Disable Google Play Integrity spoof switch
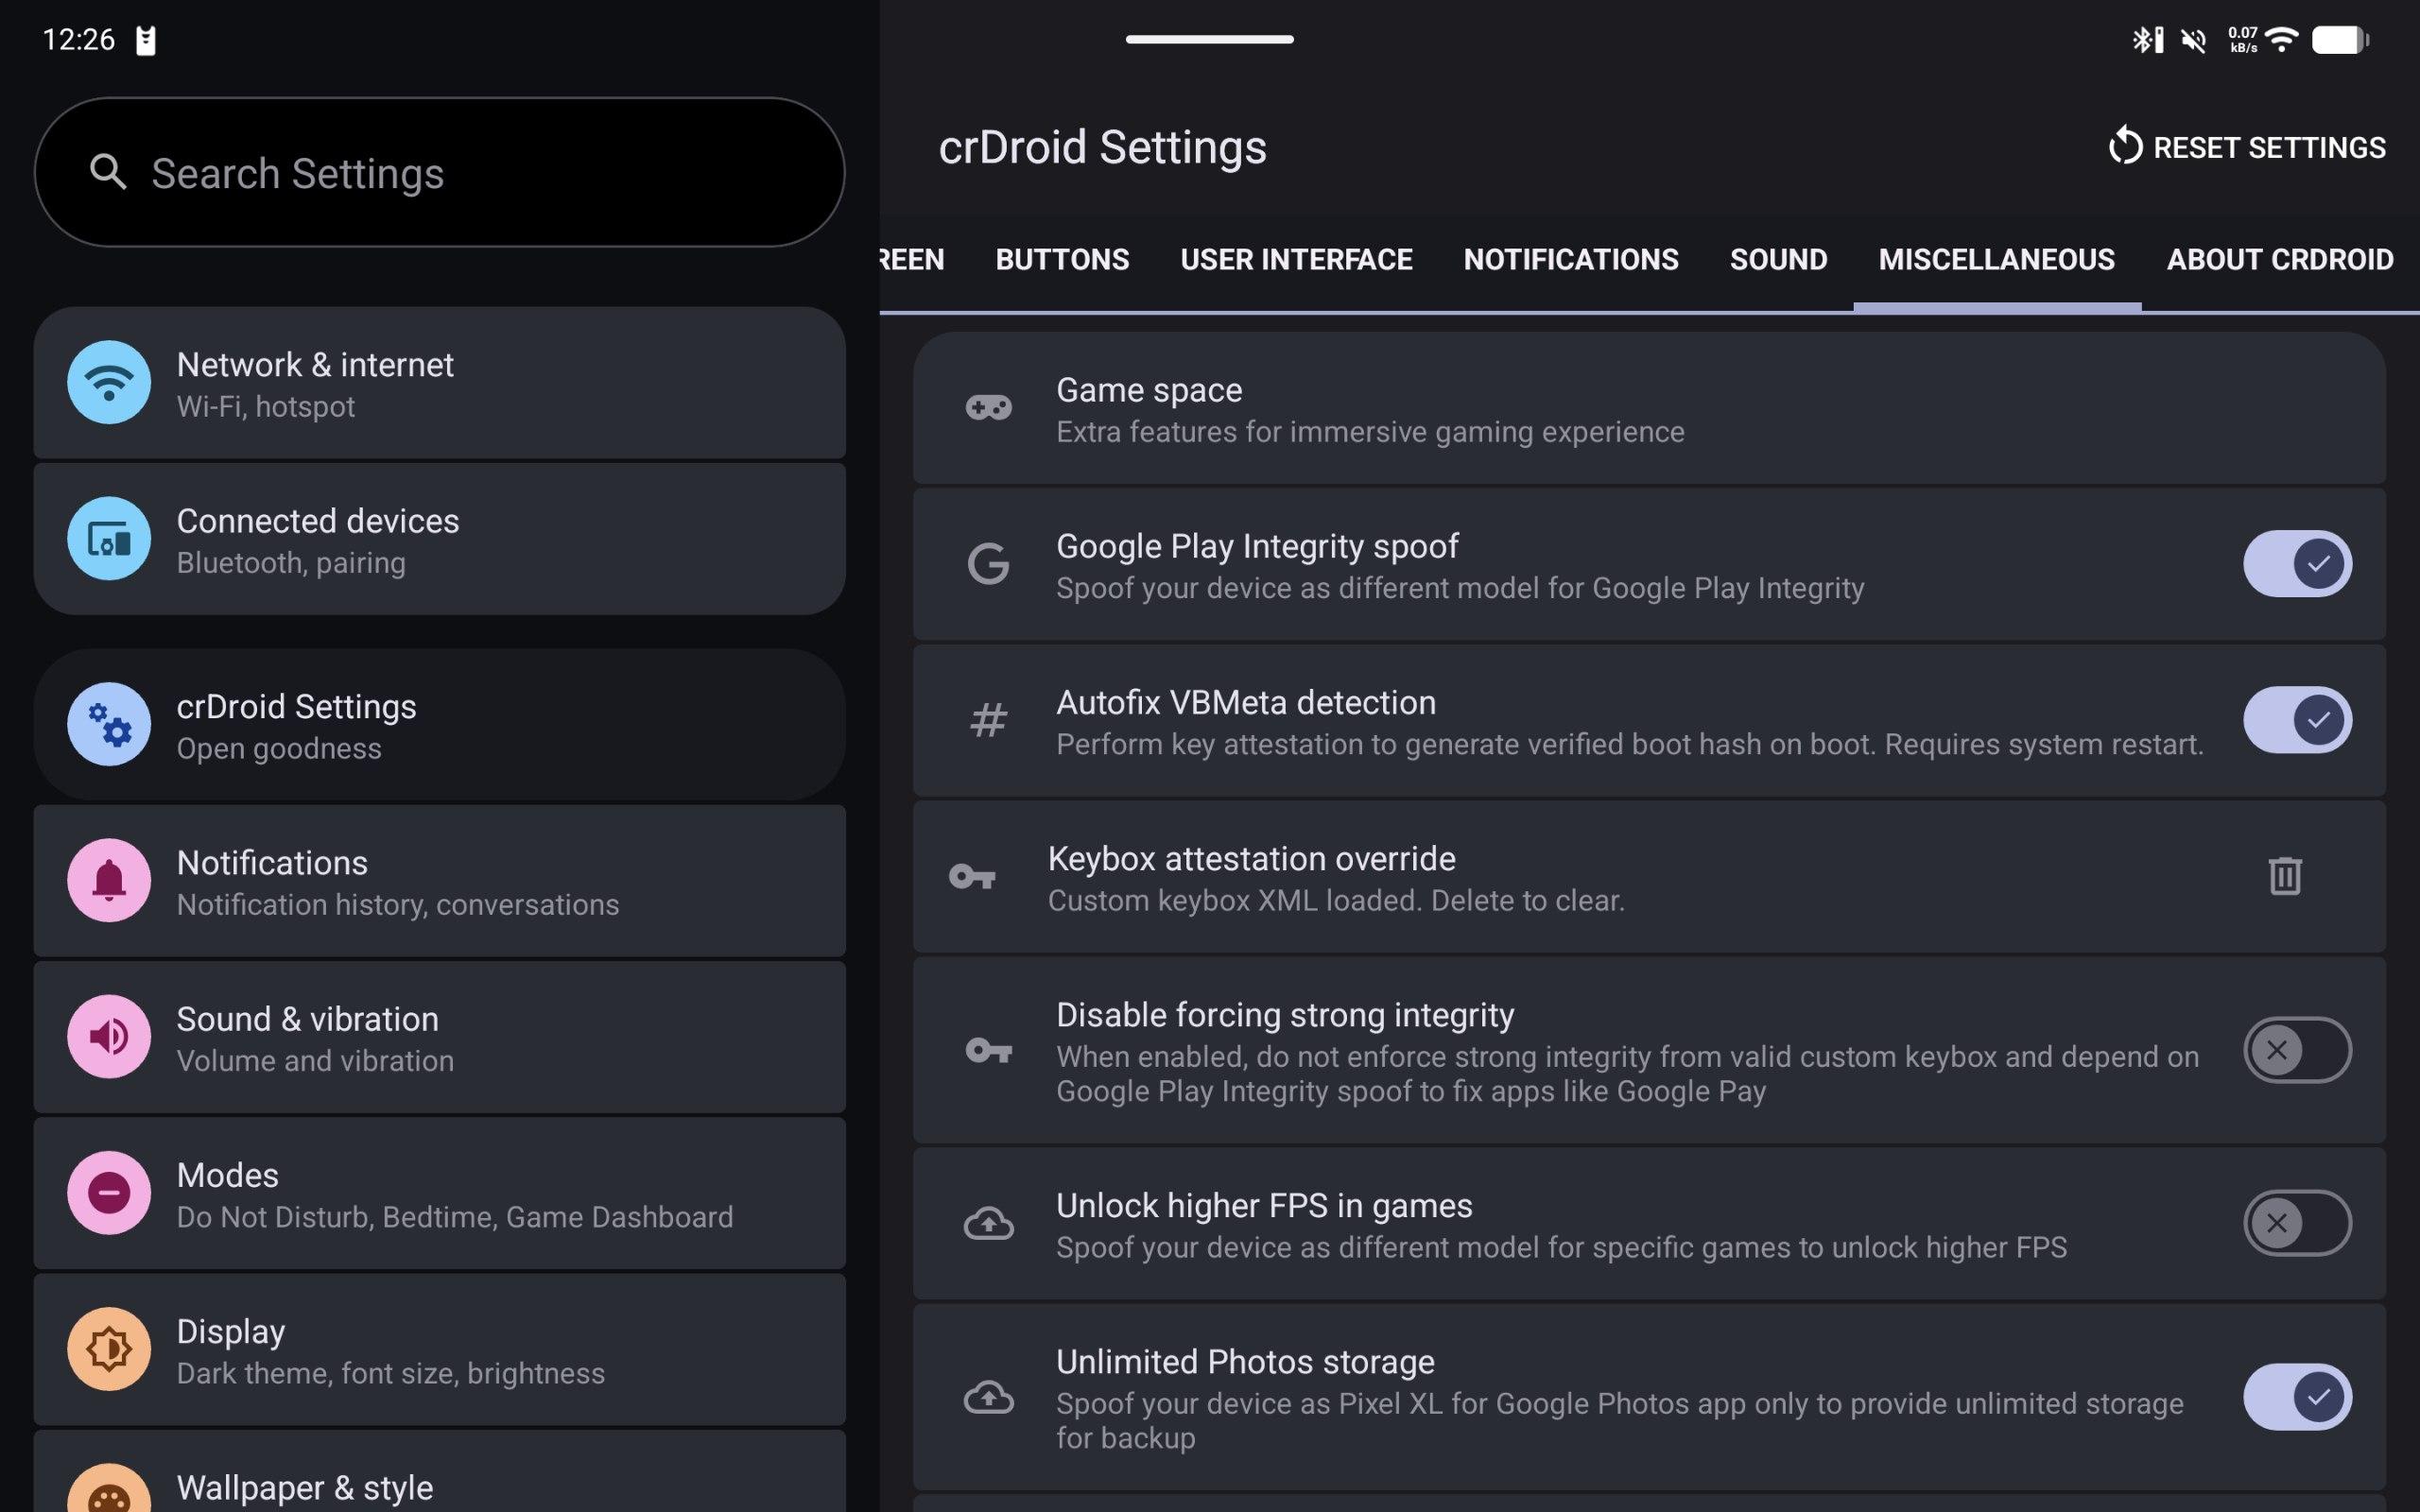 pyautogui.click(x=2296, y=564)
